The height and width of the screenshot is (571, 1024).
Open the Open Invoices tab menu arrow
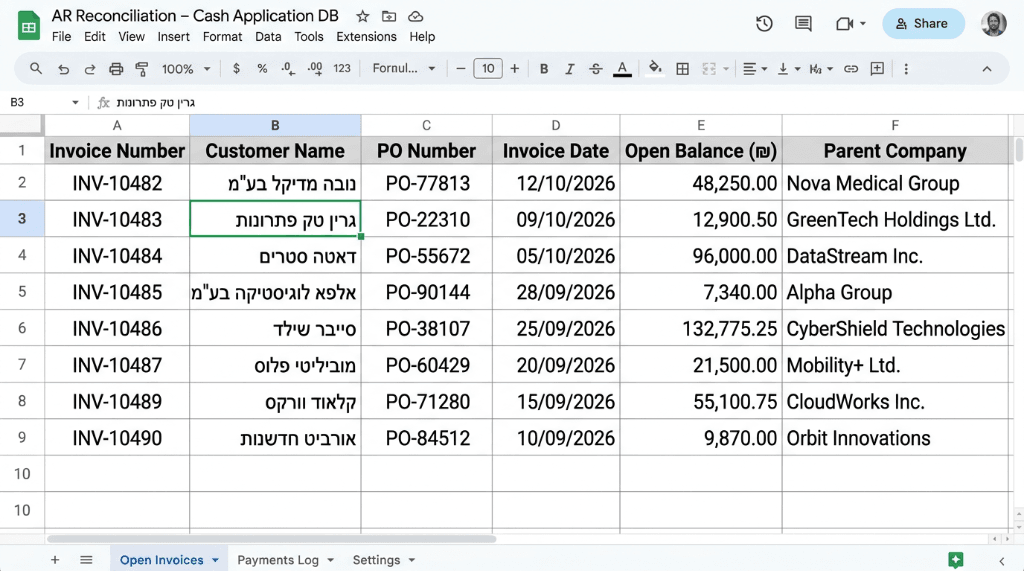[215, 561]
